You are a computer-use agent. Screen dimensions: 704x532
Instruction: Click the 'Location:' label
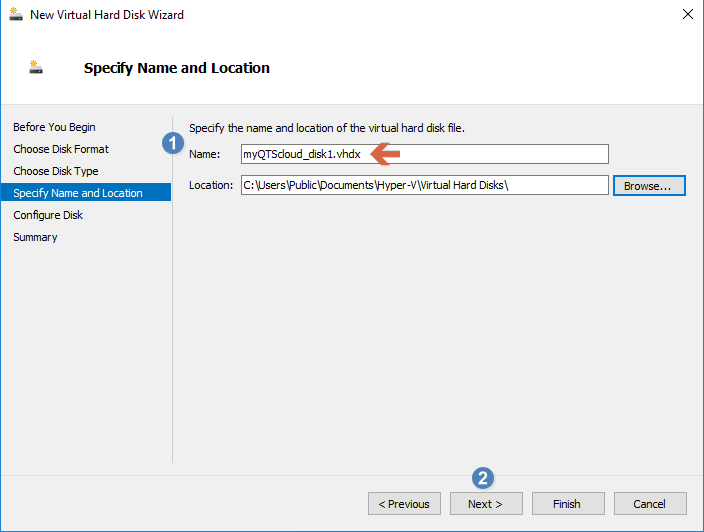coord(211,185)
